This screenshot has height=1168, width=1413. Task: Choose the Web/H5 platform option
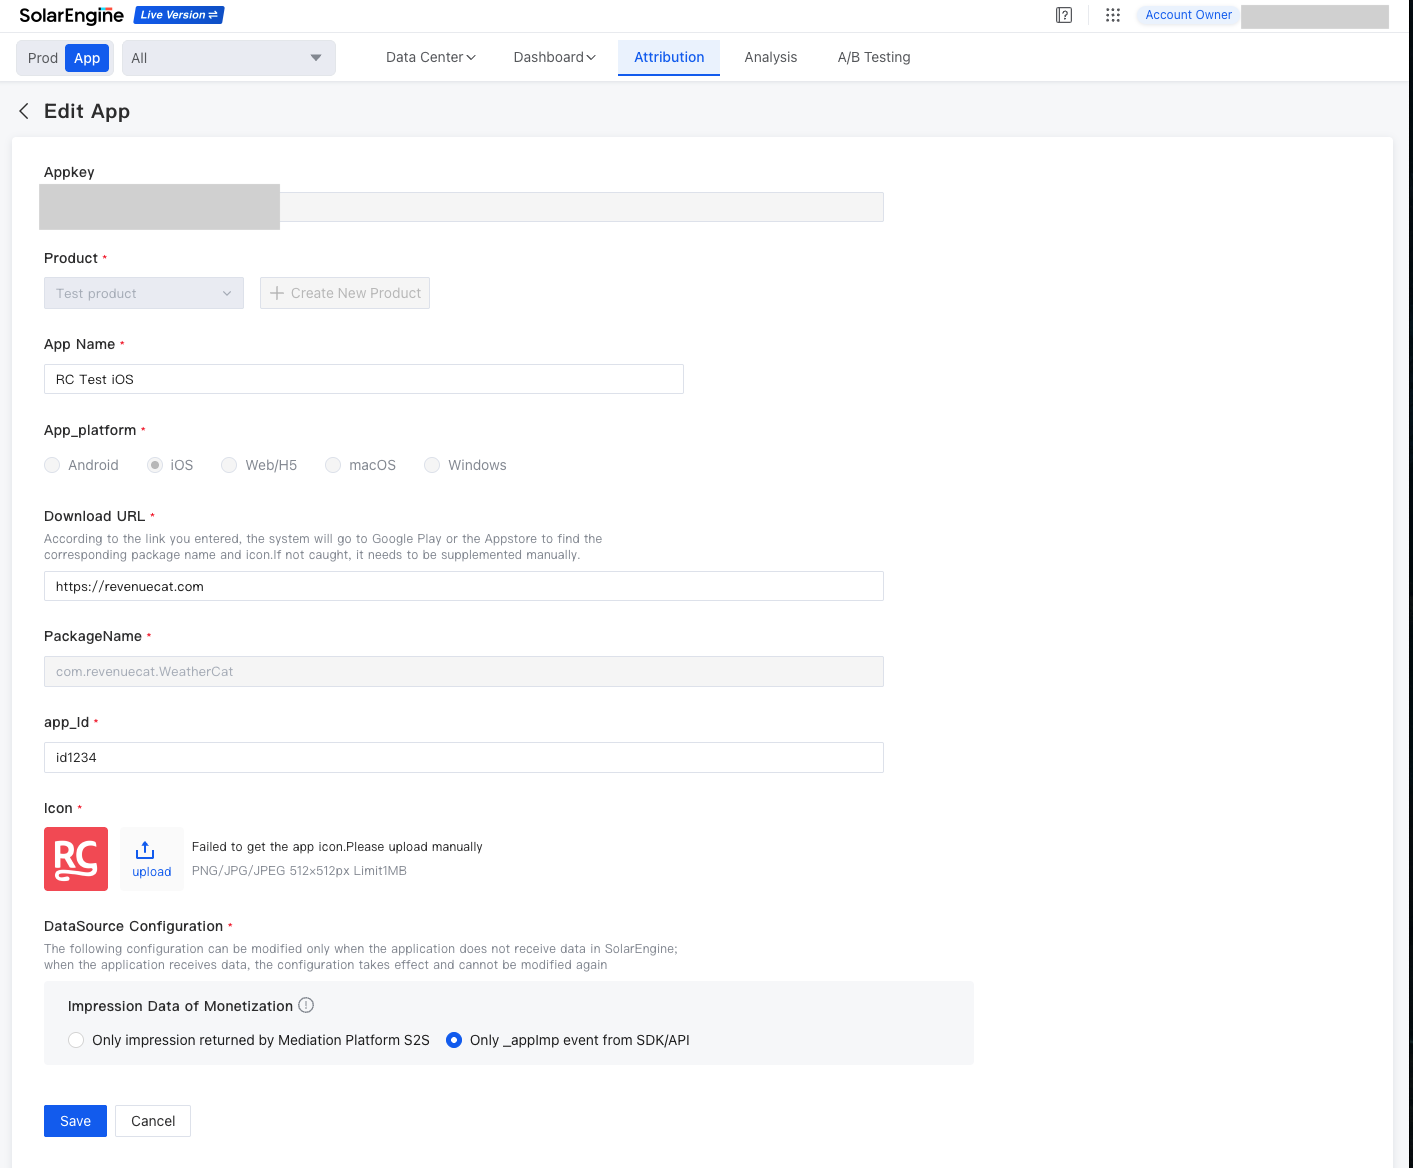click(230, 465)
